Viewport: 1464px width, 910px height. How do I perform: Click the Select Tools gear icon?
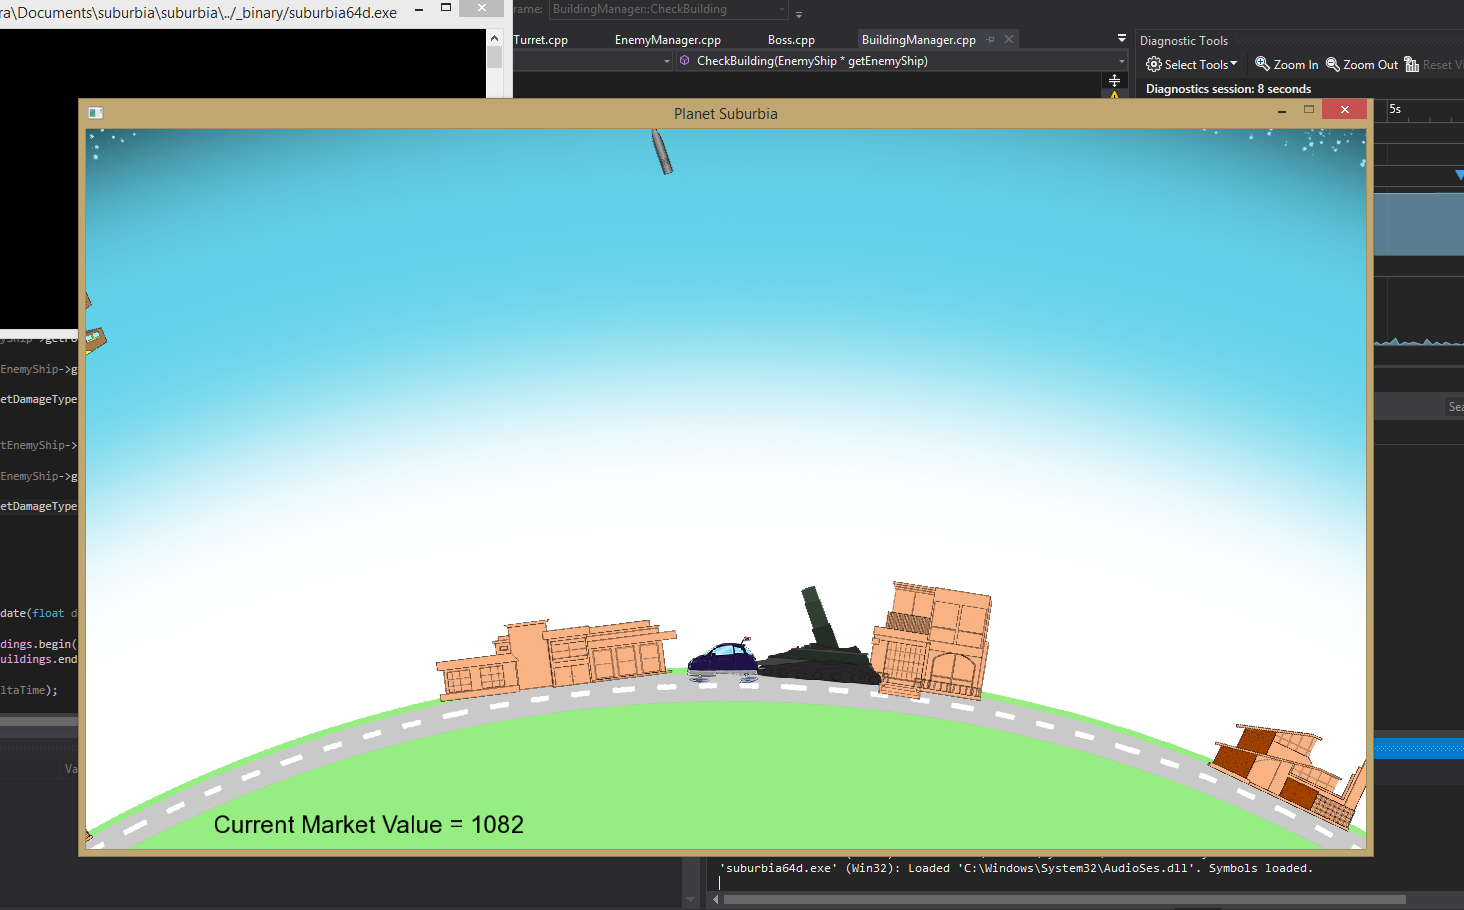click(1153, 64)
